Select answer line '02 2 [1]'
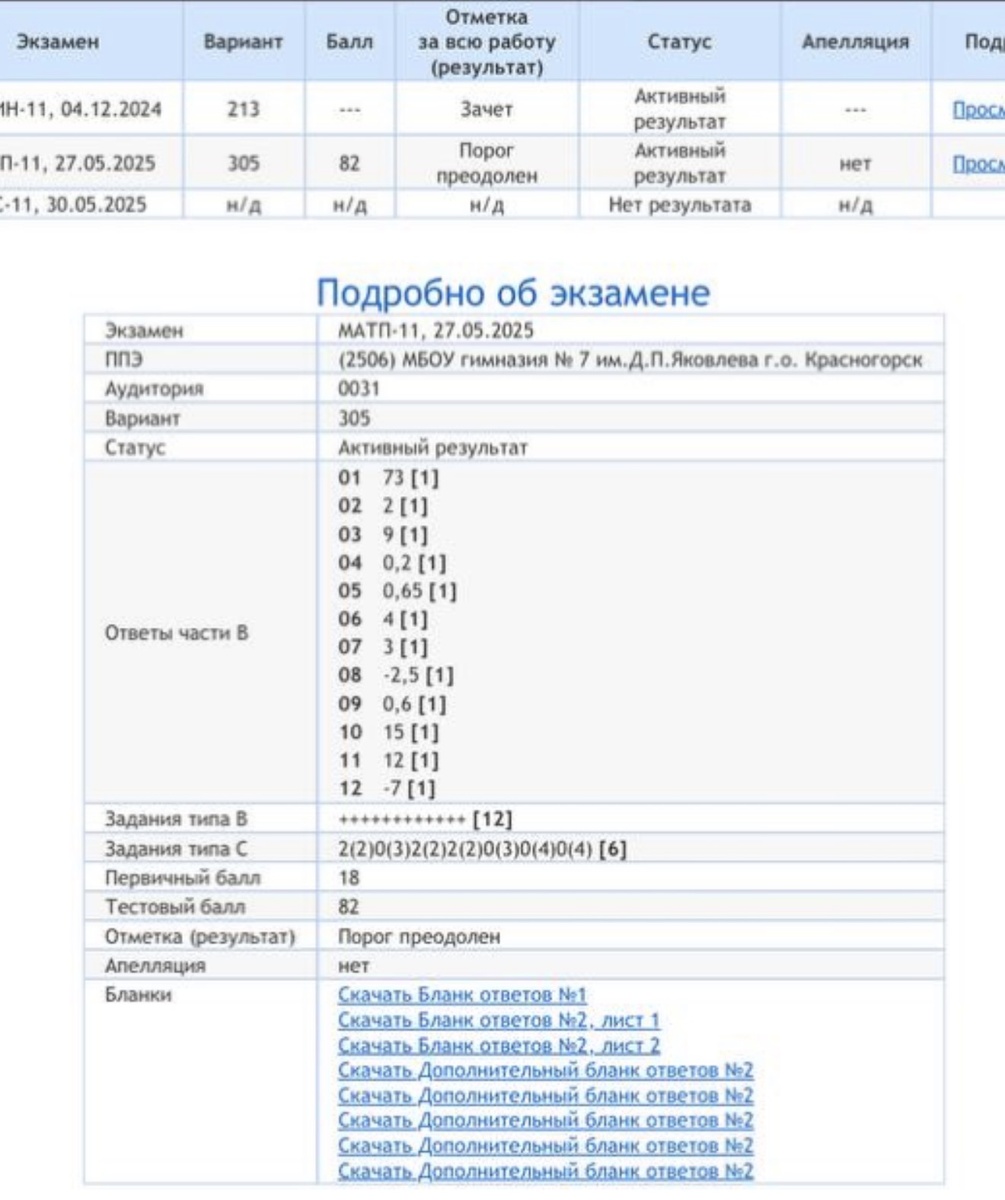 pos(384,507)
